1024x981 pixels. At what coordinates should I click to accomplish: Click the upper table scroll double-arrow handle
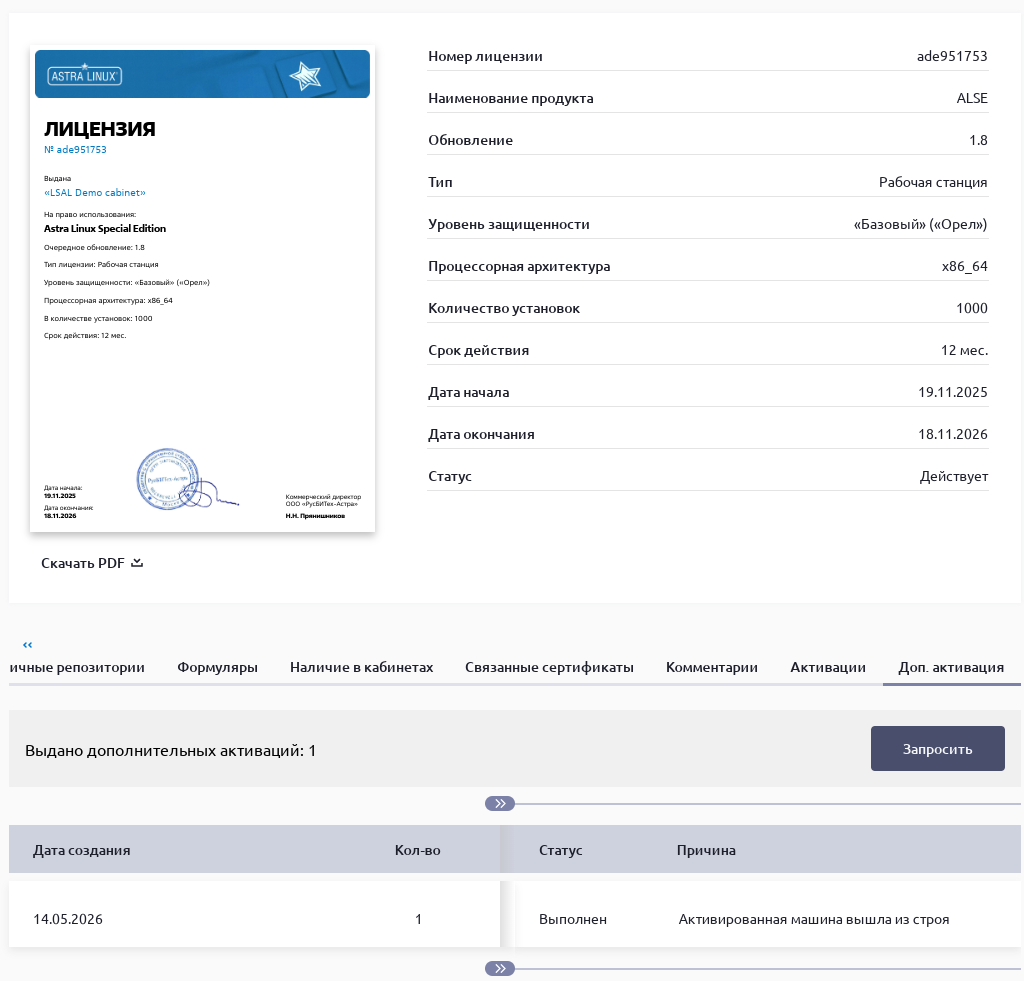pos(500,803)
